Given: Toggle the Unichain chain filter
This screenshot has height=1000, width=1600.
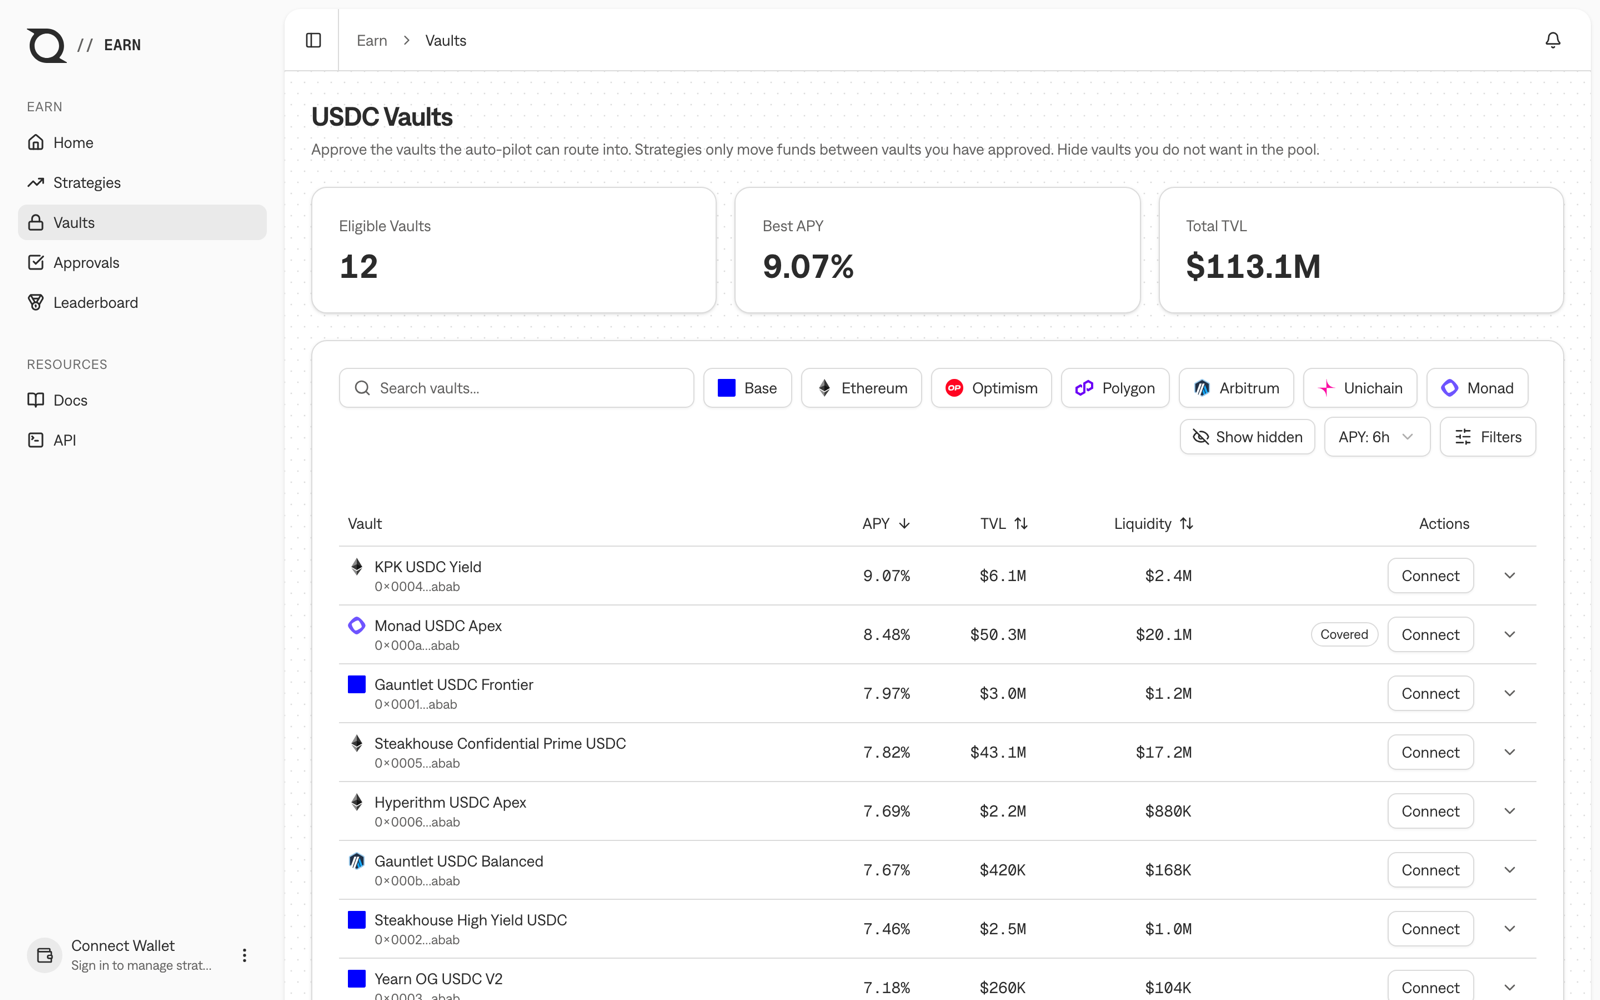Looking at the screenshot, I should (1360, 388).
